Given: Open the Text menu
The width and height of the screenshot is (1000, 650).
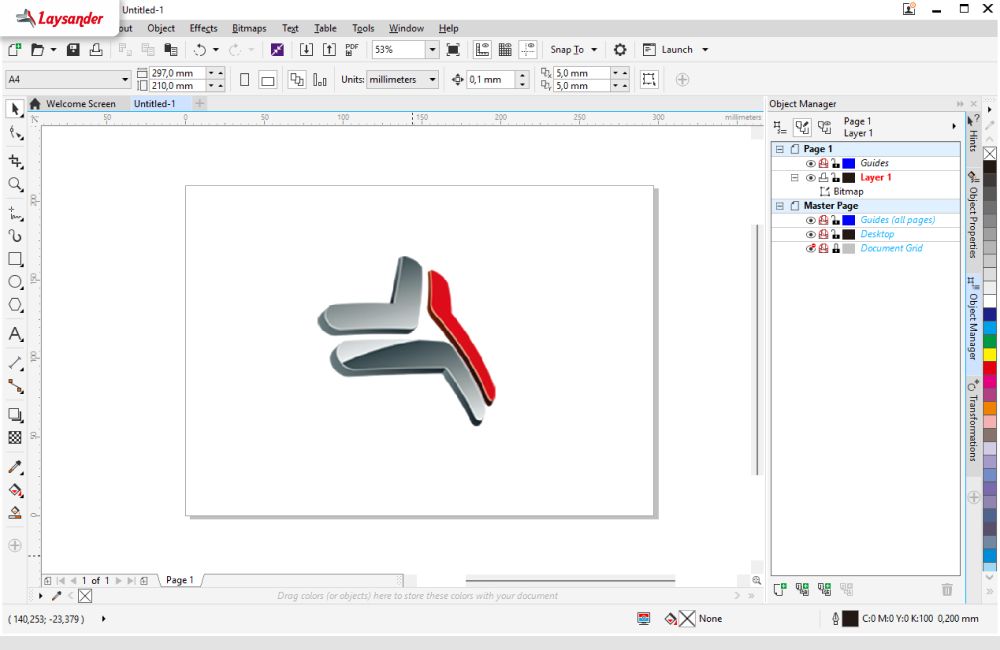Looking at the screenshot, I should click(x=290, y=28).
